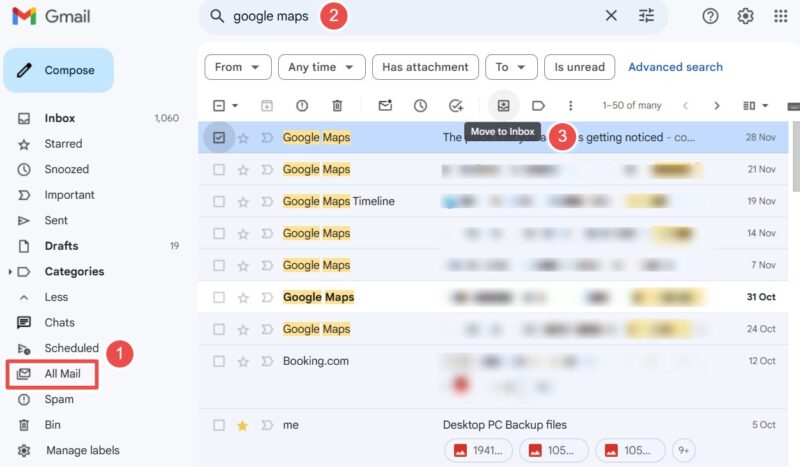Star the 21 Nov Google Maps email
Image resolution: width=800 pixels, height=467 pixels.
(243, 170)
